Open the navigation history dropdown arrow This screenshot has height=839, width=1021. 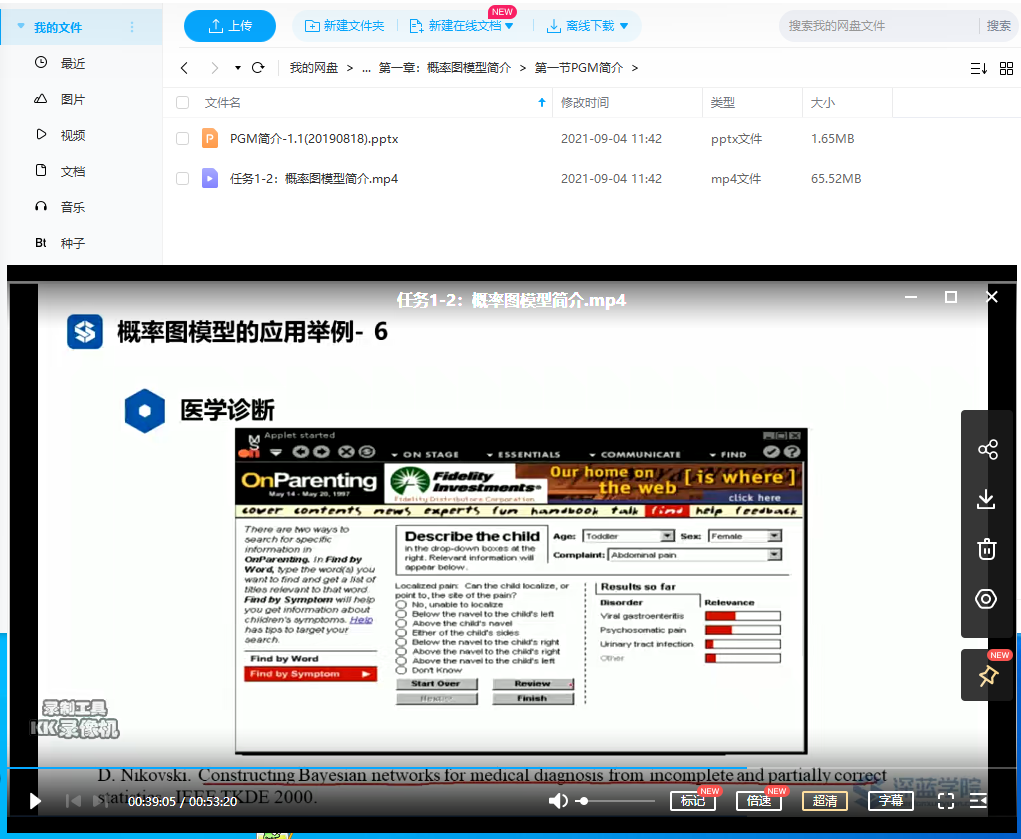[238, 68]
